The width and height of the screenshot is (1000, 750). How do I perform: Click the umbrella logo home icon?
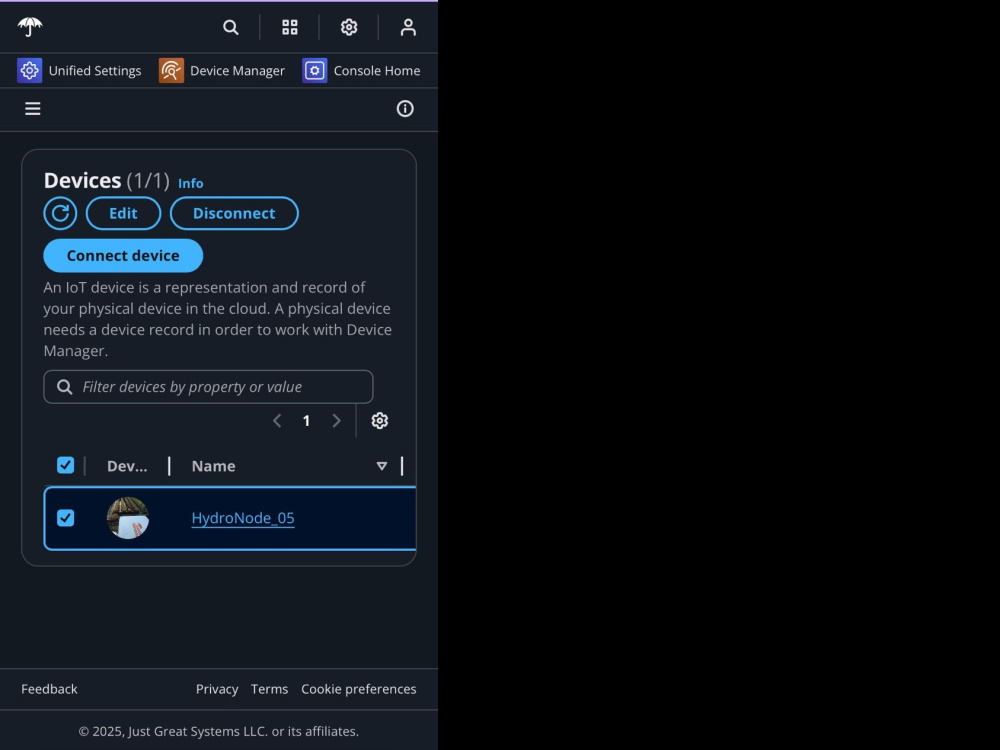click(x=30, y=27)
